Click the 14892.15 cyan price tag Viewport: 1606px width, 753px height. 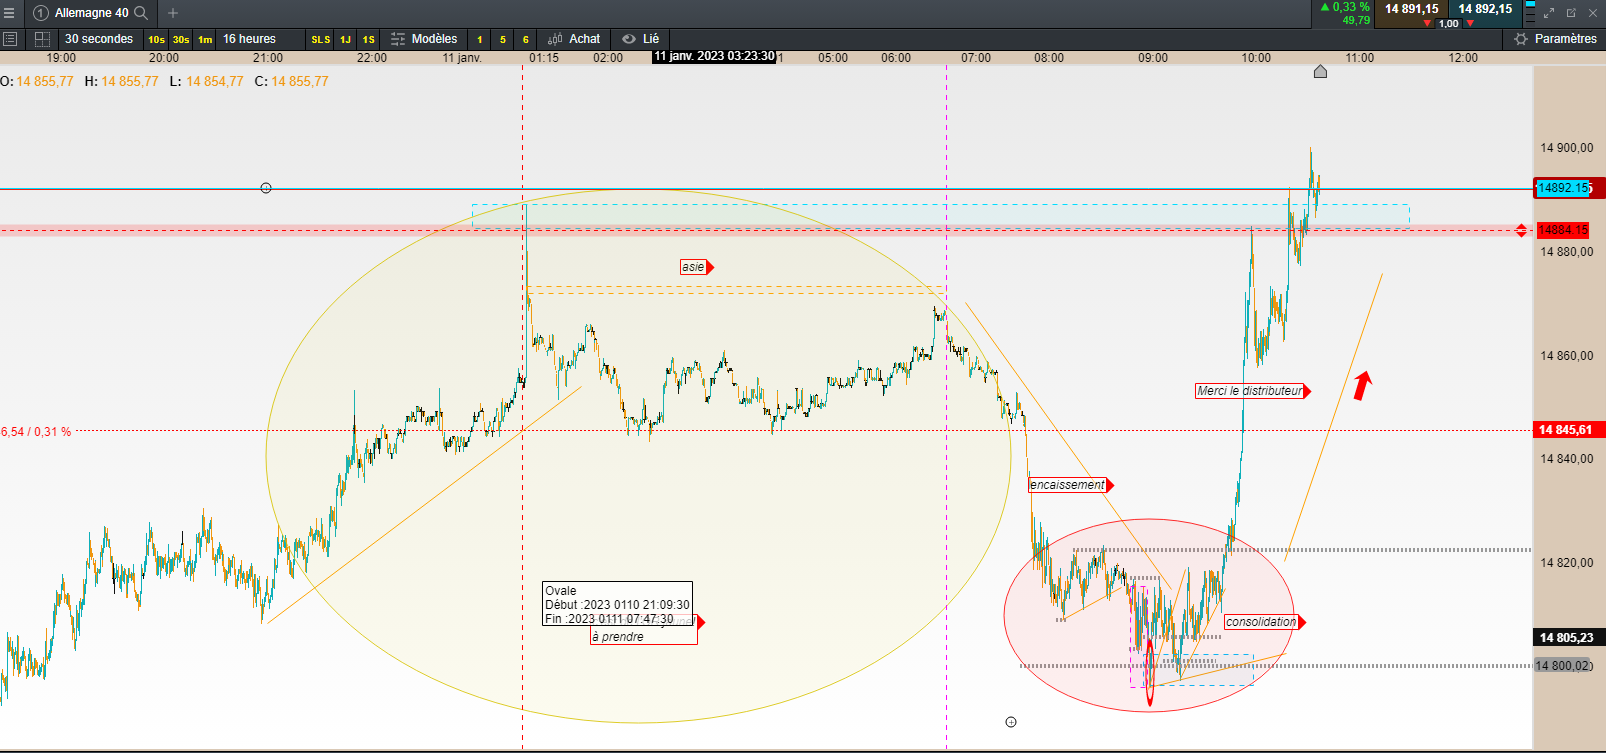pos(1564,188)
